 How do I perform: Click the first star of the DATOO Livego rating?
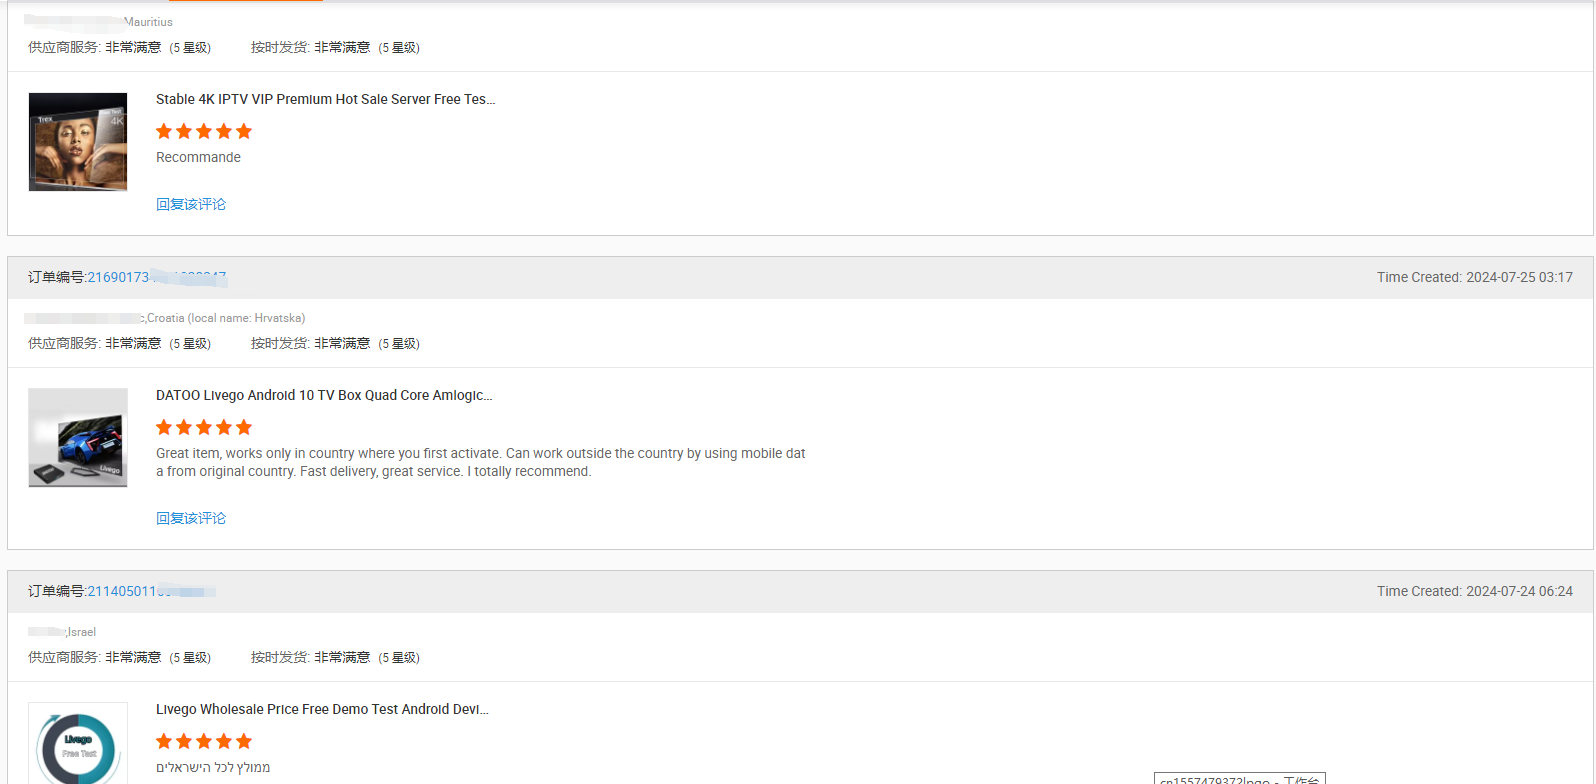coord(164,427)
